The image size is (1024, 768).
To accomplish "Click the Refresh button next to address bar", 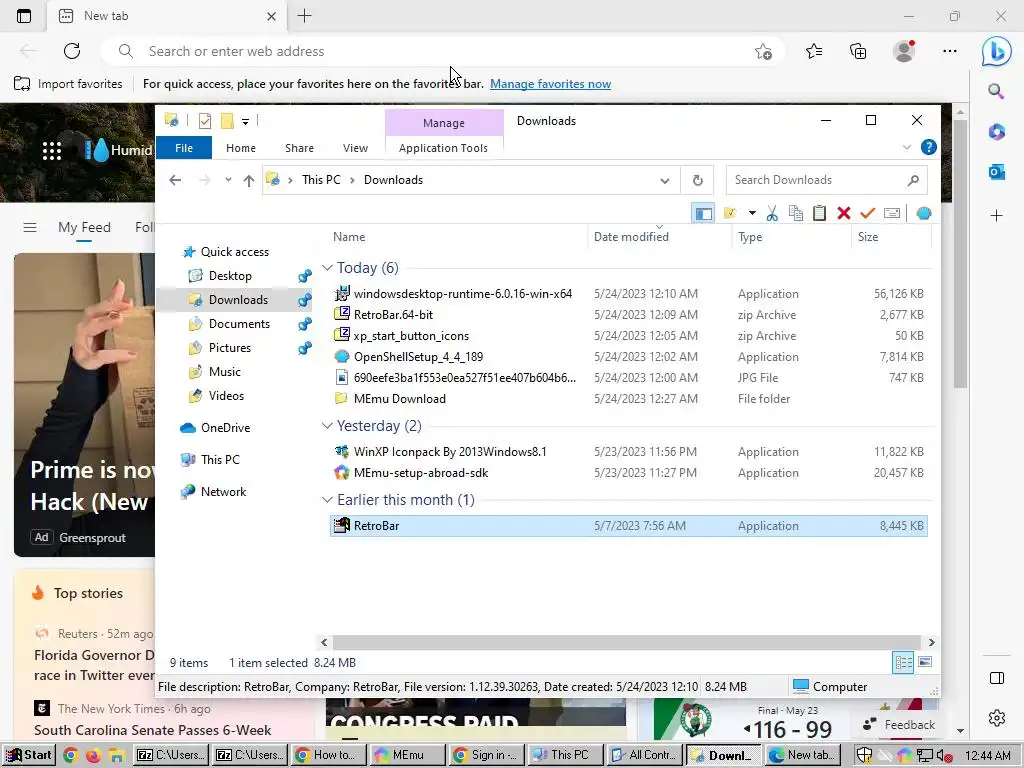I will [x=697, y=180].
